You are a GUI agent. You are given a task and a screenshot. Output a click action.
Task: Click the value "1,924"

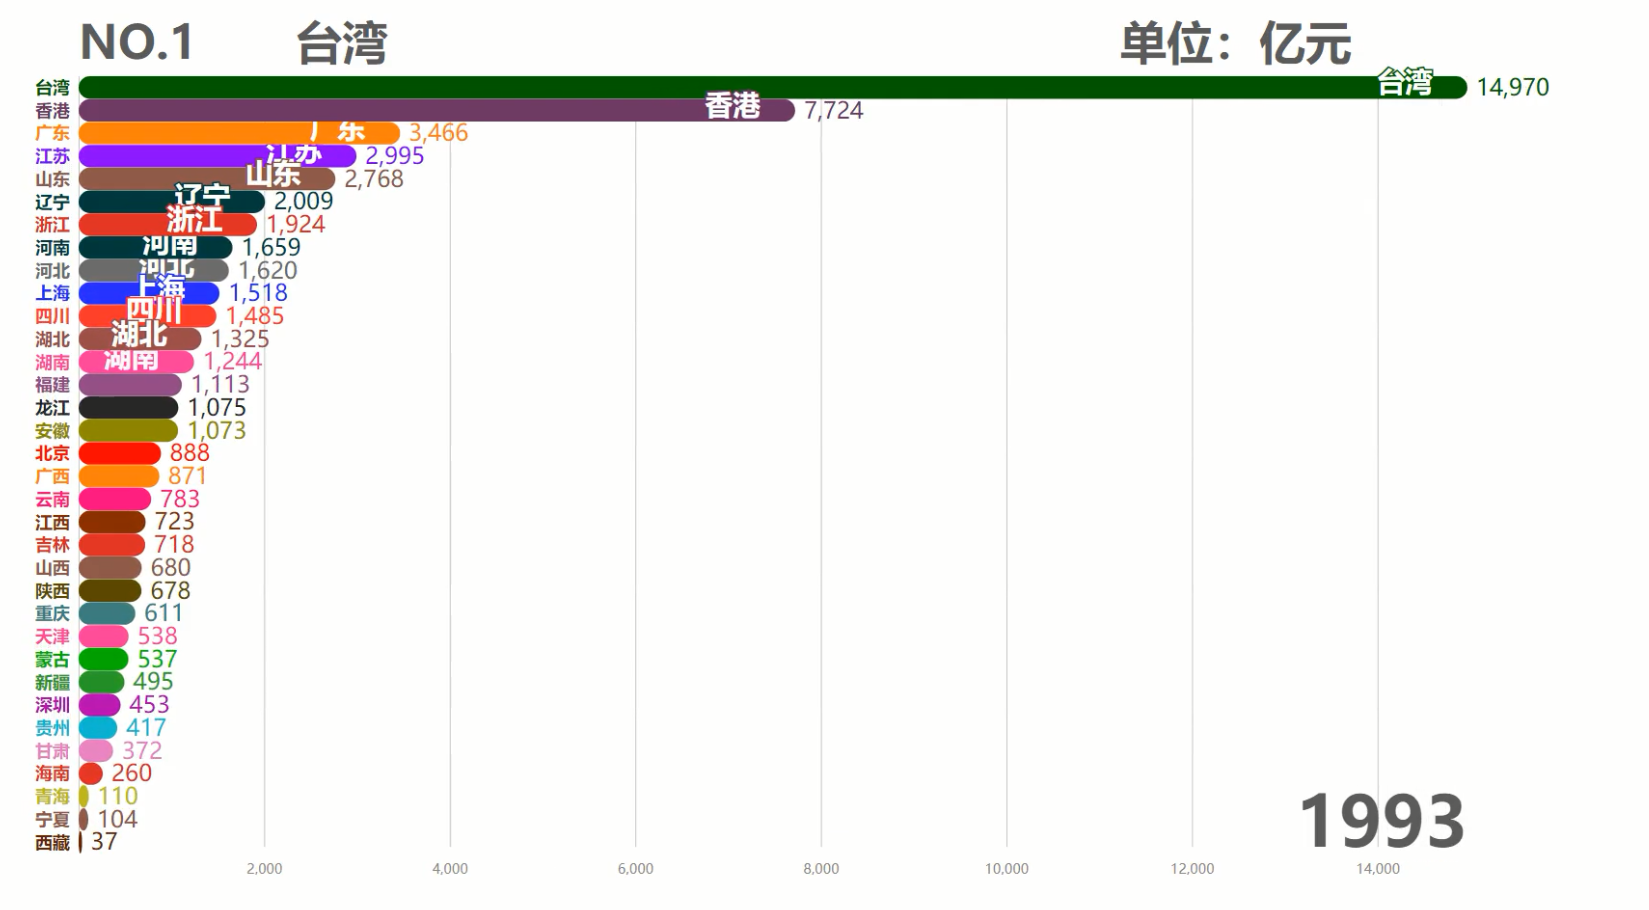click(296, 224)
